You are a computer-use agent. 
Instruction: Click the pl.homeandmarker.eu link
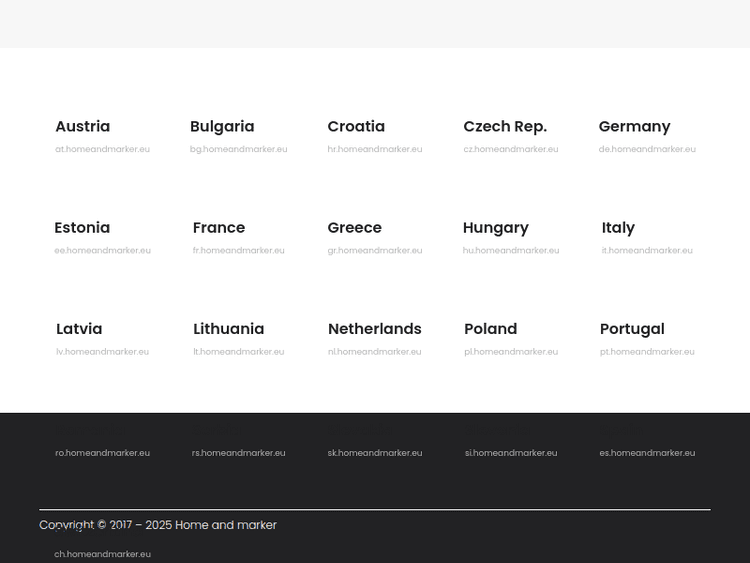pyautogui.click(x=510, y=352)
